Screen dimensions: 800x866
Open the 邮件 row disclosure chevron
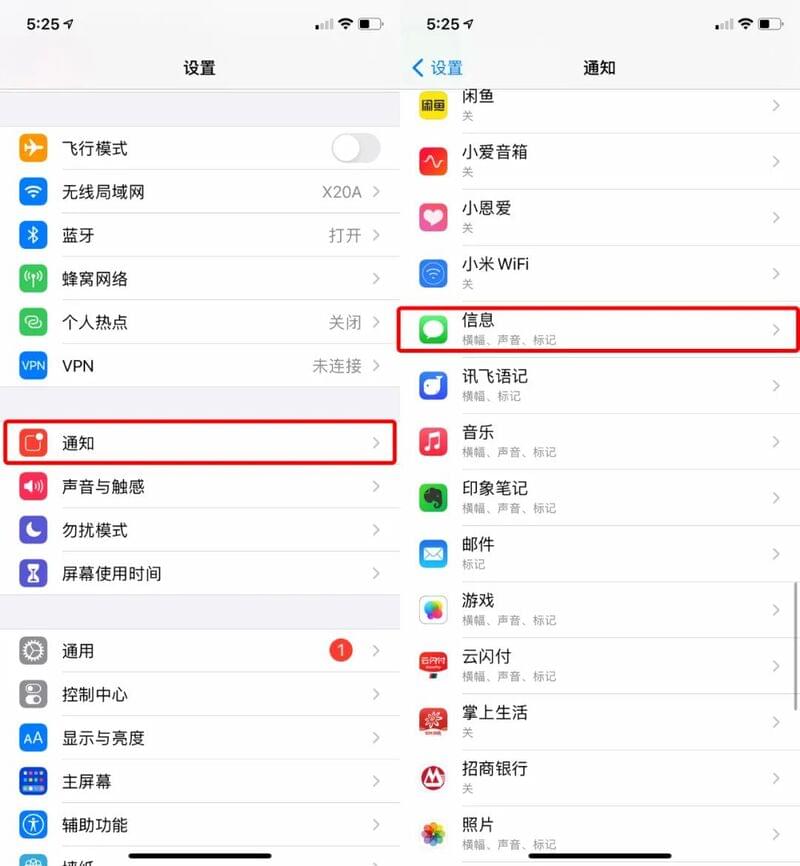(x=776, y=554)
